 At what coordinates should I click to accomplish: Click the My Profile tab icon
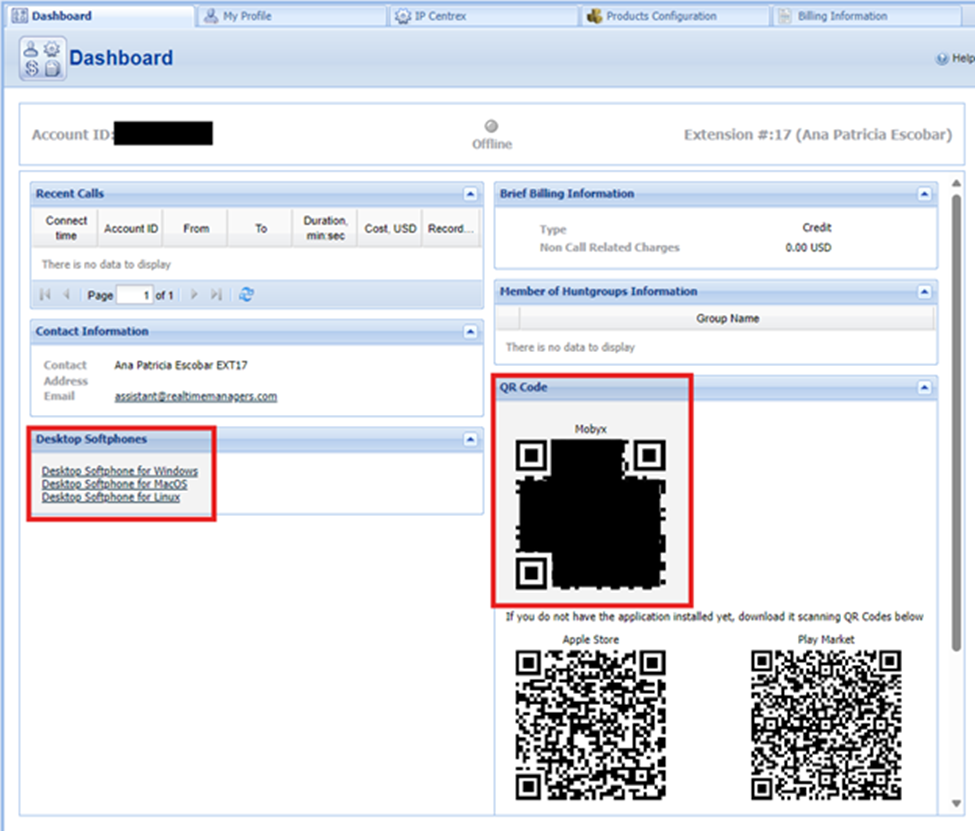click(x=211, y=16)
